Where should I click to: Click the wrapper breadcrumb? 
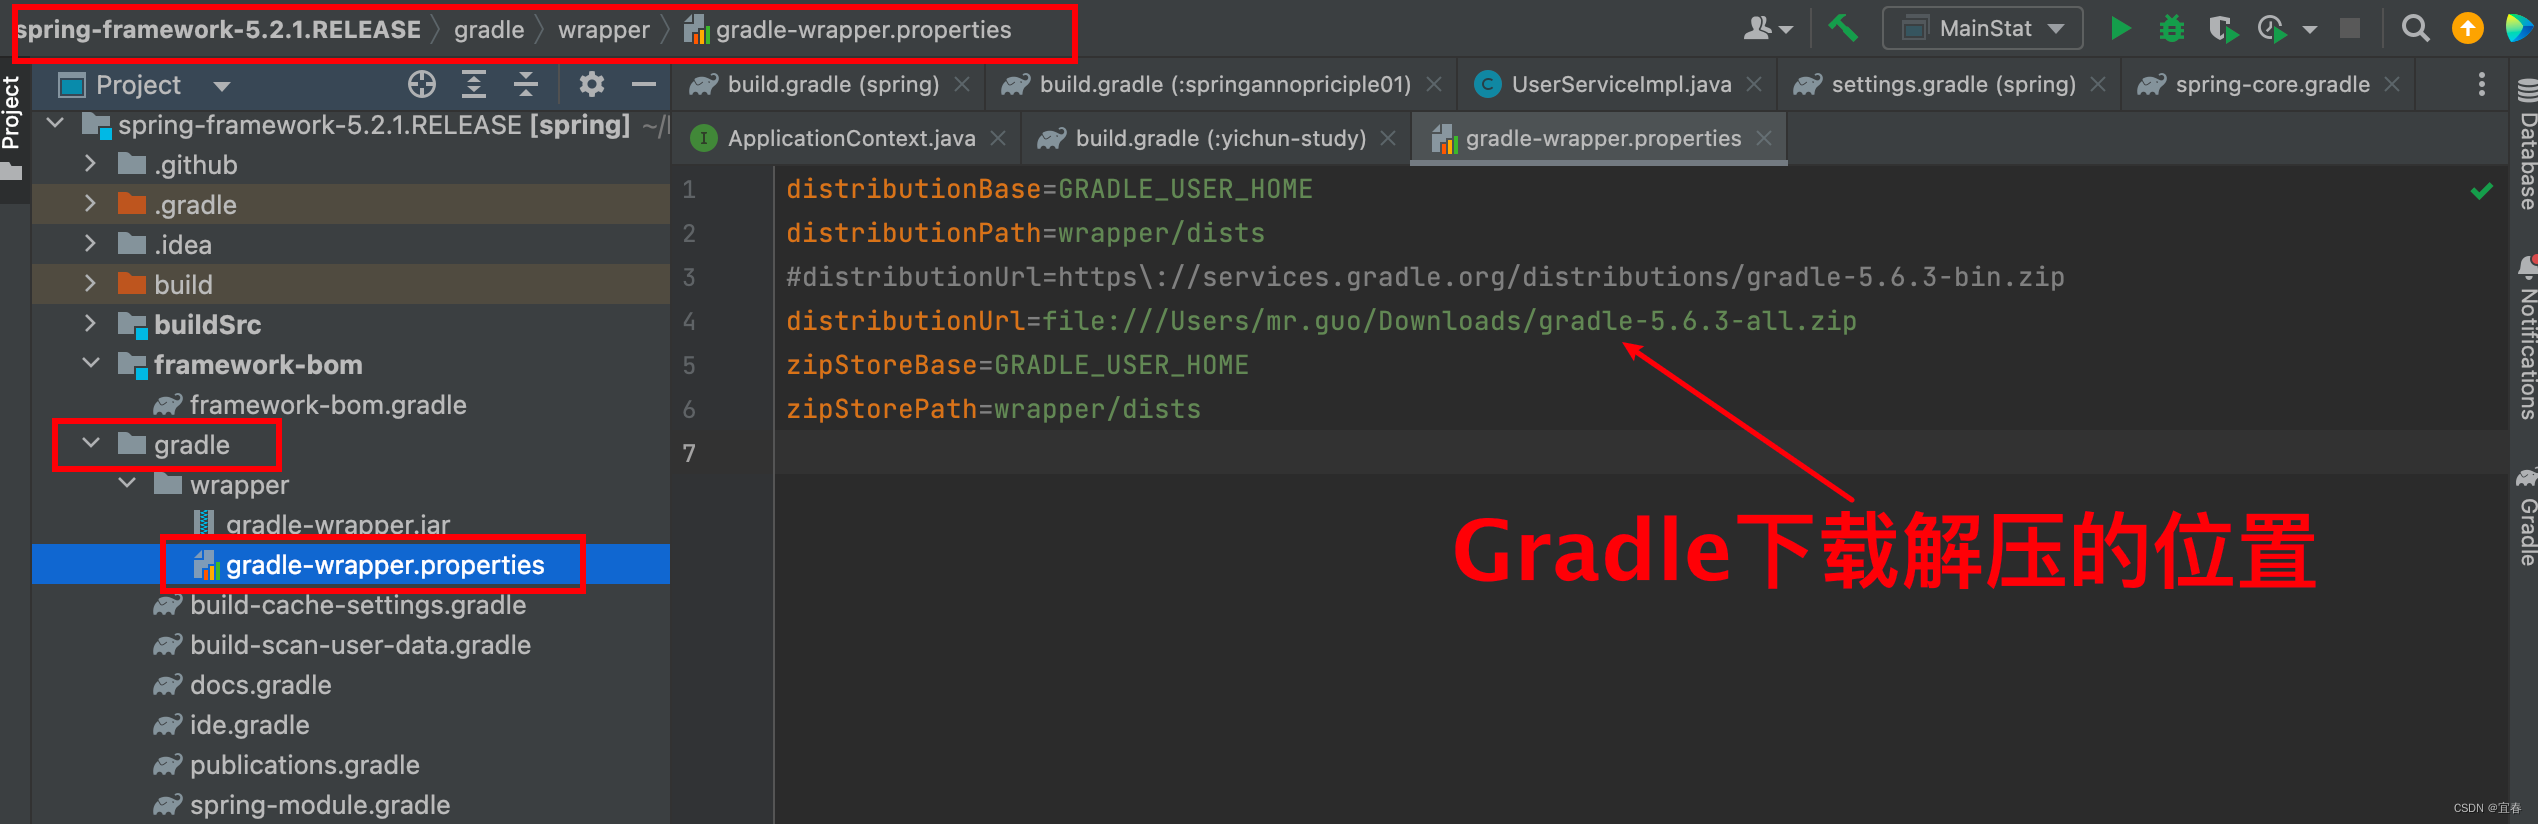[604, 30]
